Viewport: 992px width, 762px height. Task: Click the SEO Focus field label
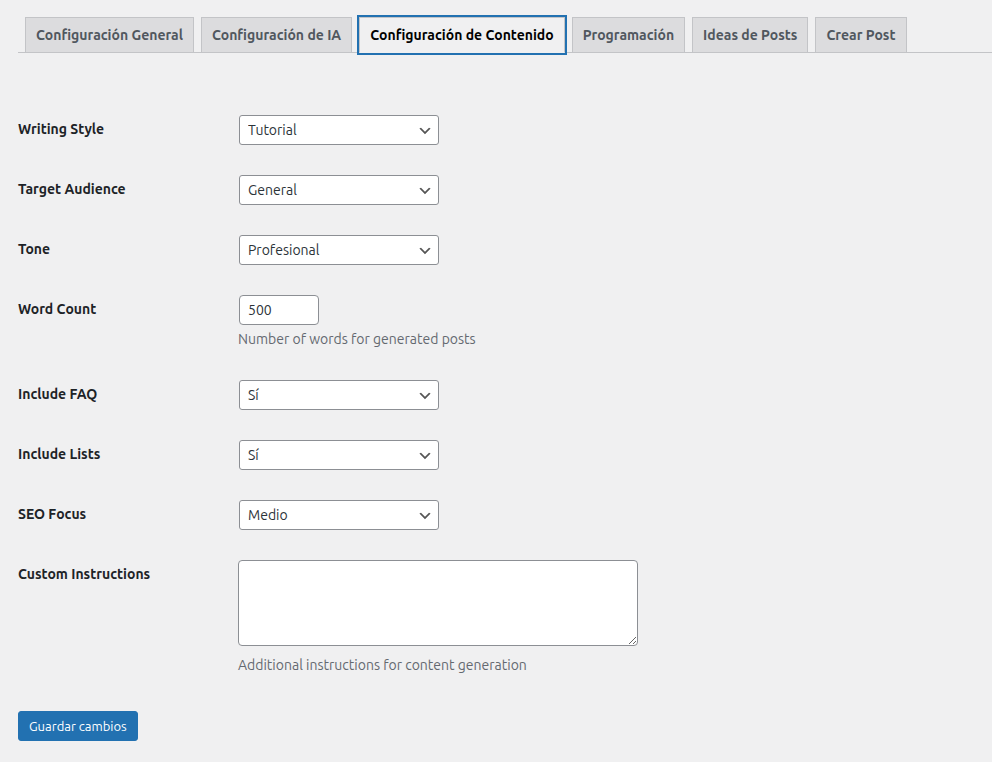click(x=52, y=514)
